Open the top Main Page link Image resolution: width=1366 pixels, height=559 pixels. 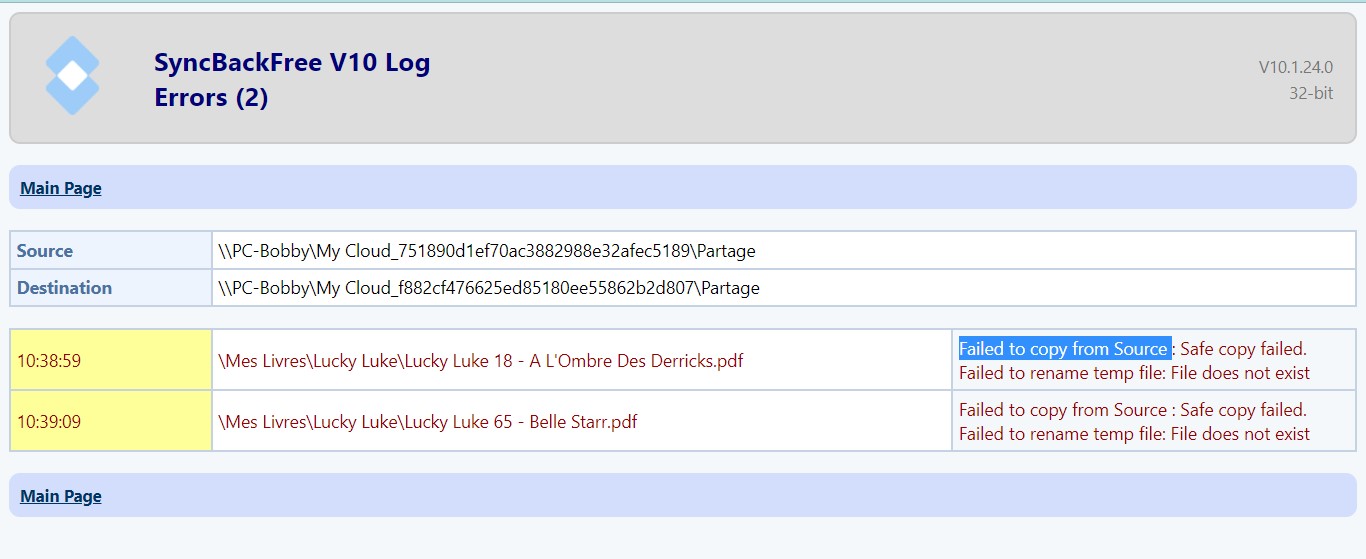click(x=61, y=188)
